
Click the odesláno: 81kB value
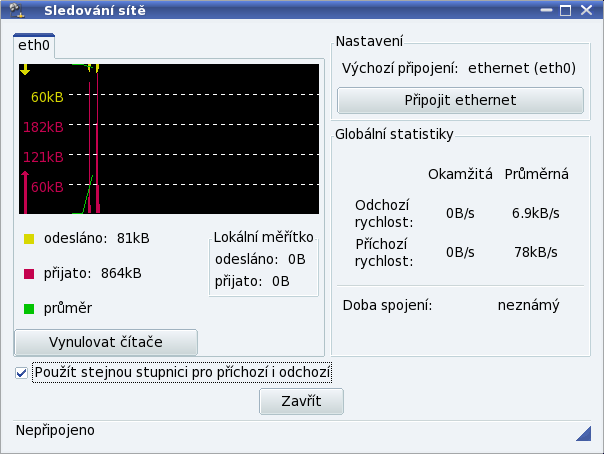[133, 238]
